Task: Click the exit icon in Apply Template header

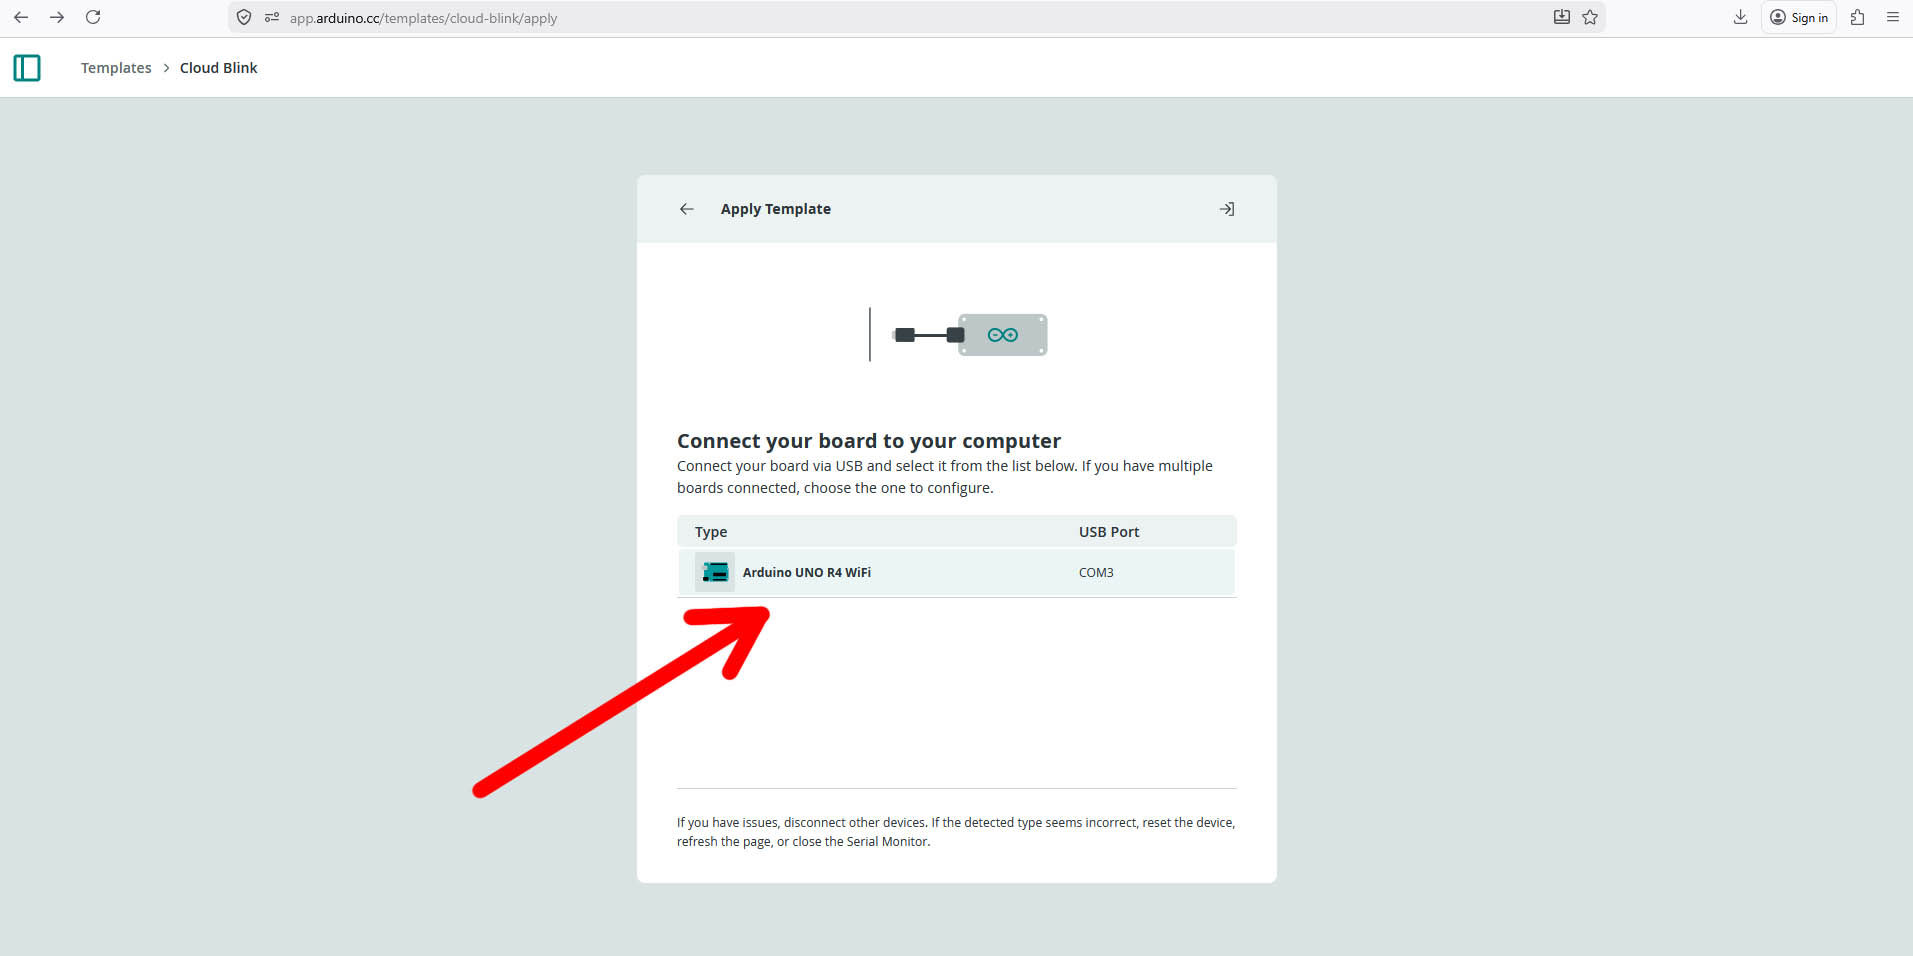Action: pyautogui.click(x=1227, y=209)
